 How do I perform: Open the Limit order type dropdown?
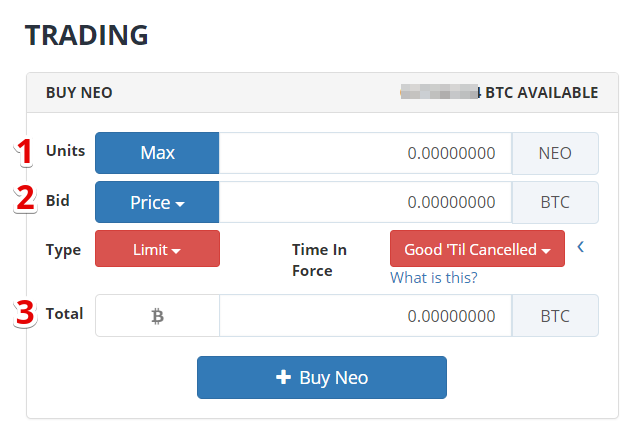pyautogui.click(x=157, y=249)
